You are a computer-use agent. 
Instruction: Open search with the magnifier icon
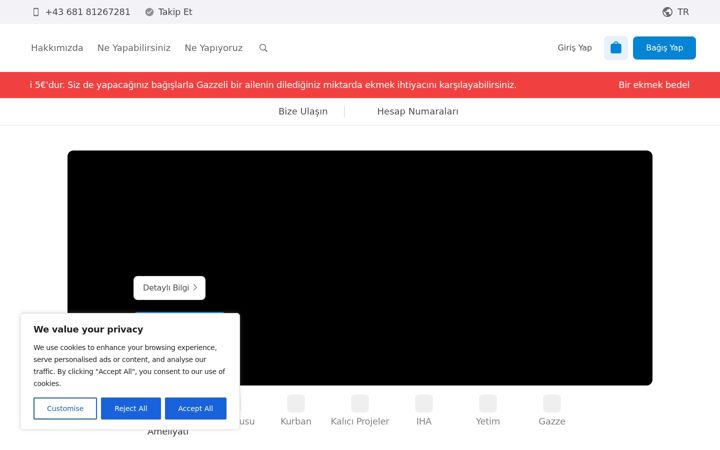[263, 48]
